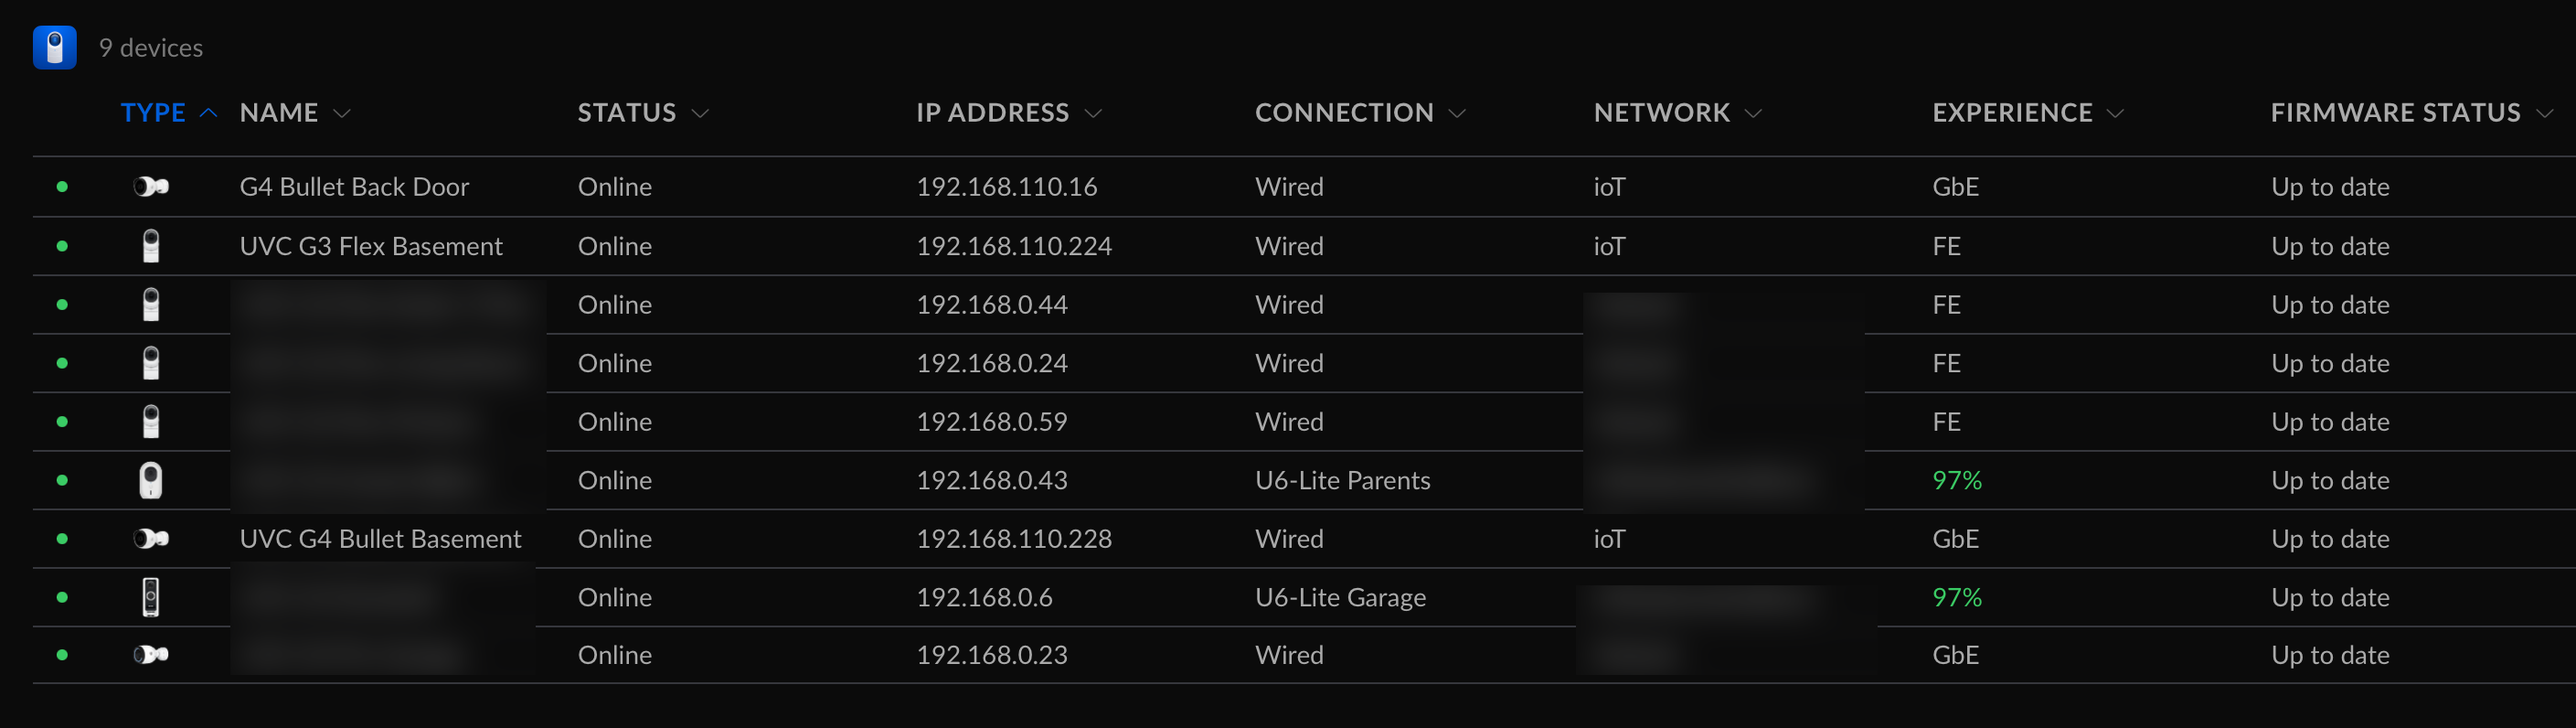Image resolution: width=2576 pixels, height=728 pixels.
Task: Sort by the EXPERIENCE column header
Action: [x=2012, y=113]
